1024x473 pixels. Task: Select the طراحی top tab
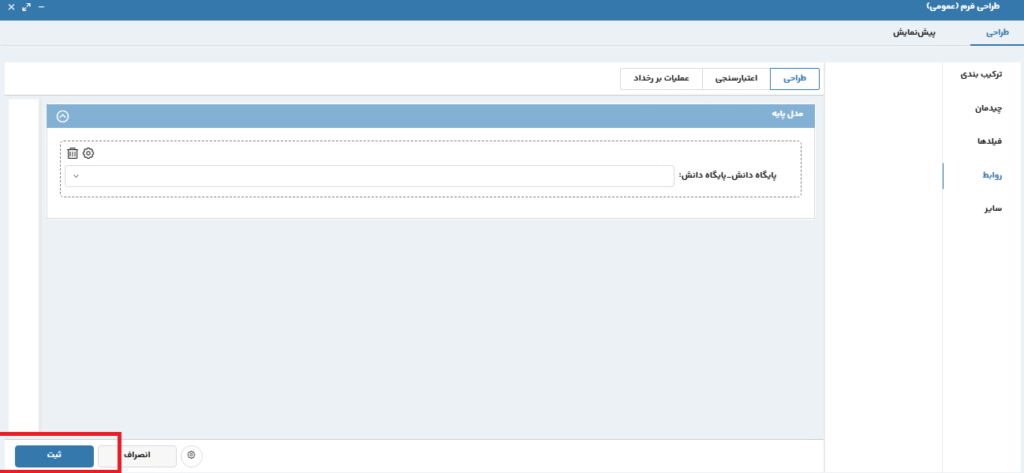click(997, 33)
